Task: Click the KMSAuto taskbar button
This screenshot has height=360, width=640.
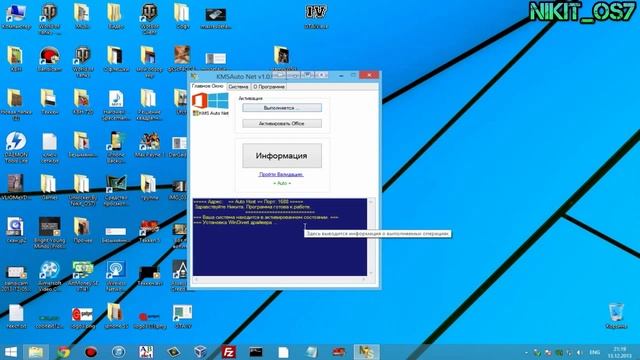Action: pyautogui.click(x=366, y=352)
